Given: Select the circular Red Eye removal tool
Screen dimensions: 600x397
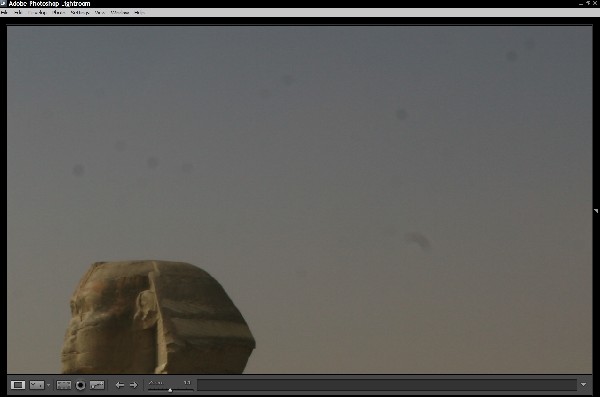Looking at the screenshot, I should pyautogui.click(x=80, y=385).
